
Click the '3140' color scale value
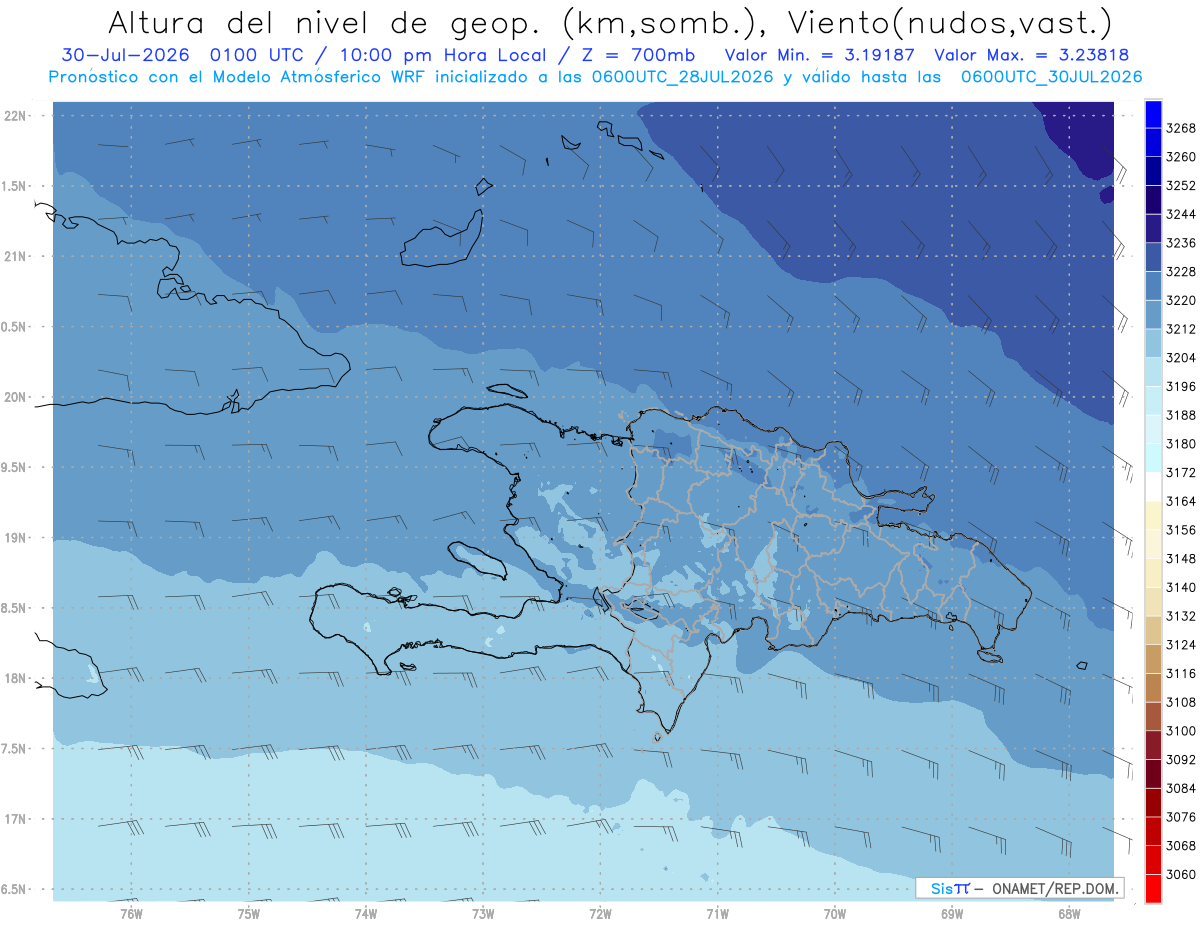(1181, 588)
